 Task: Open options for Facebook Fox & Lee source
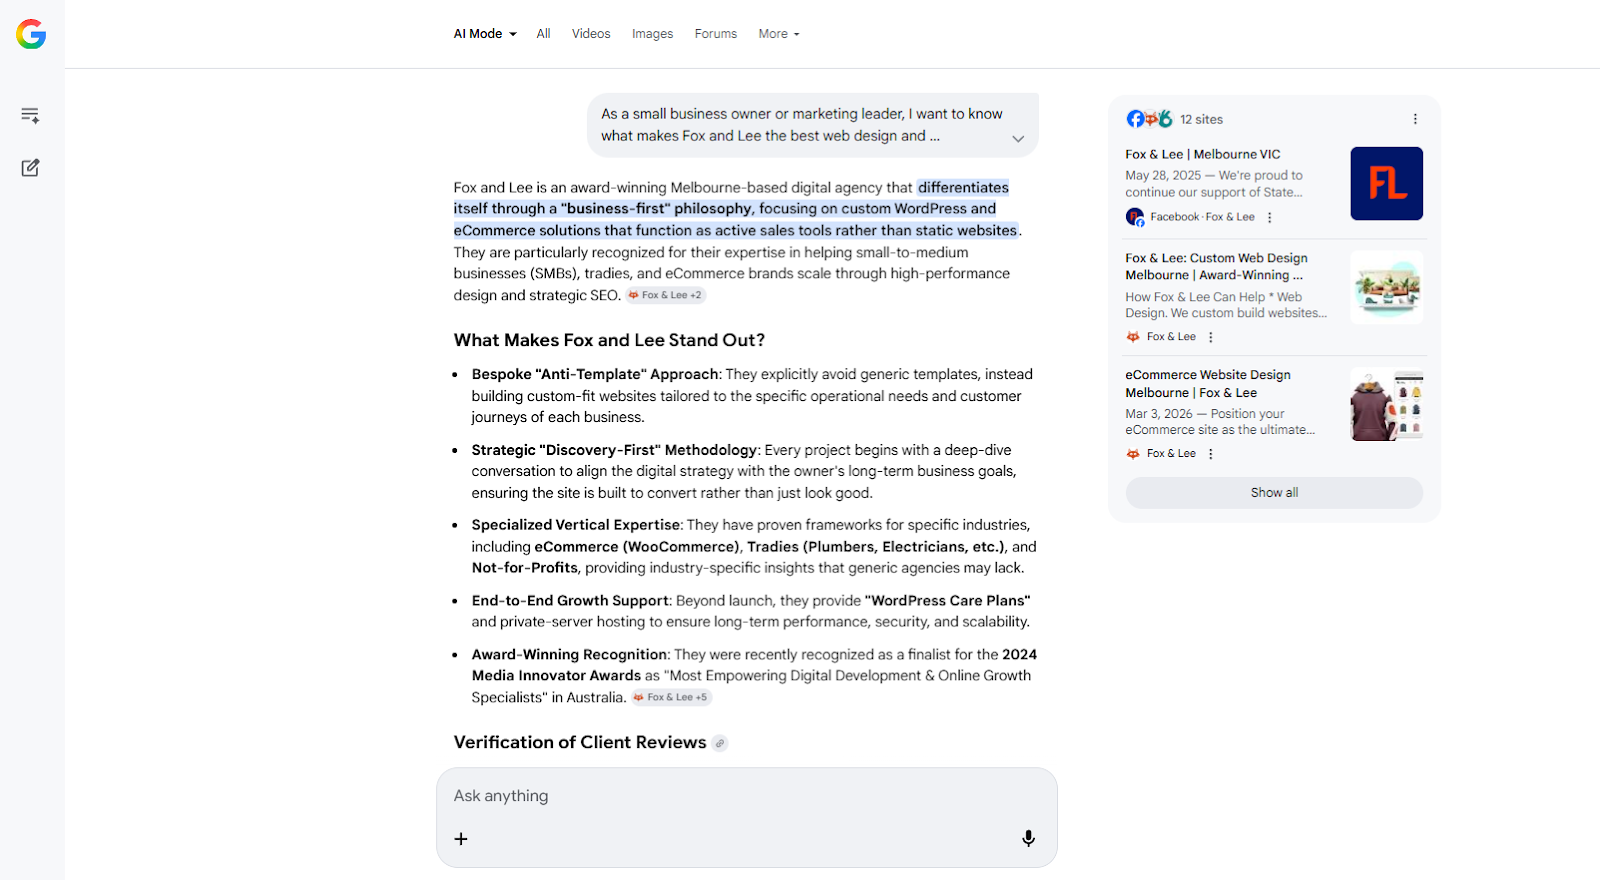[x=1270, y=217]
